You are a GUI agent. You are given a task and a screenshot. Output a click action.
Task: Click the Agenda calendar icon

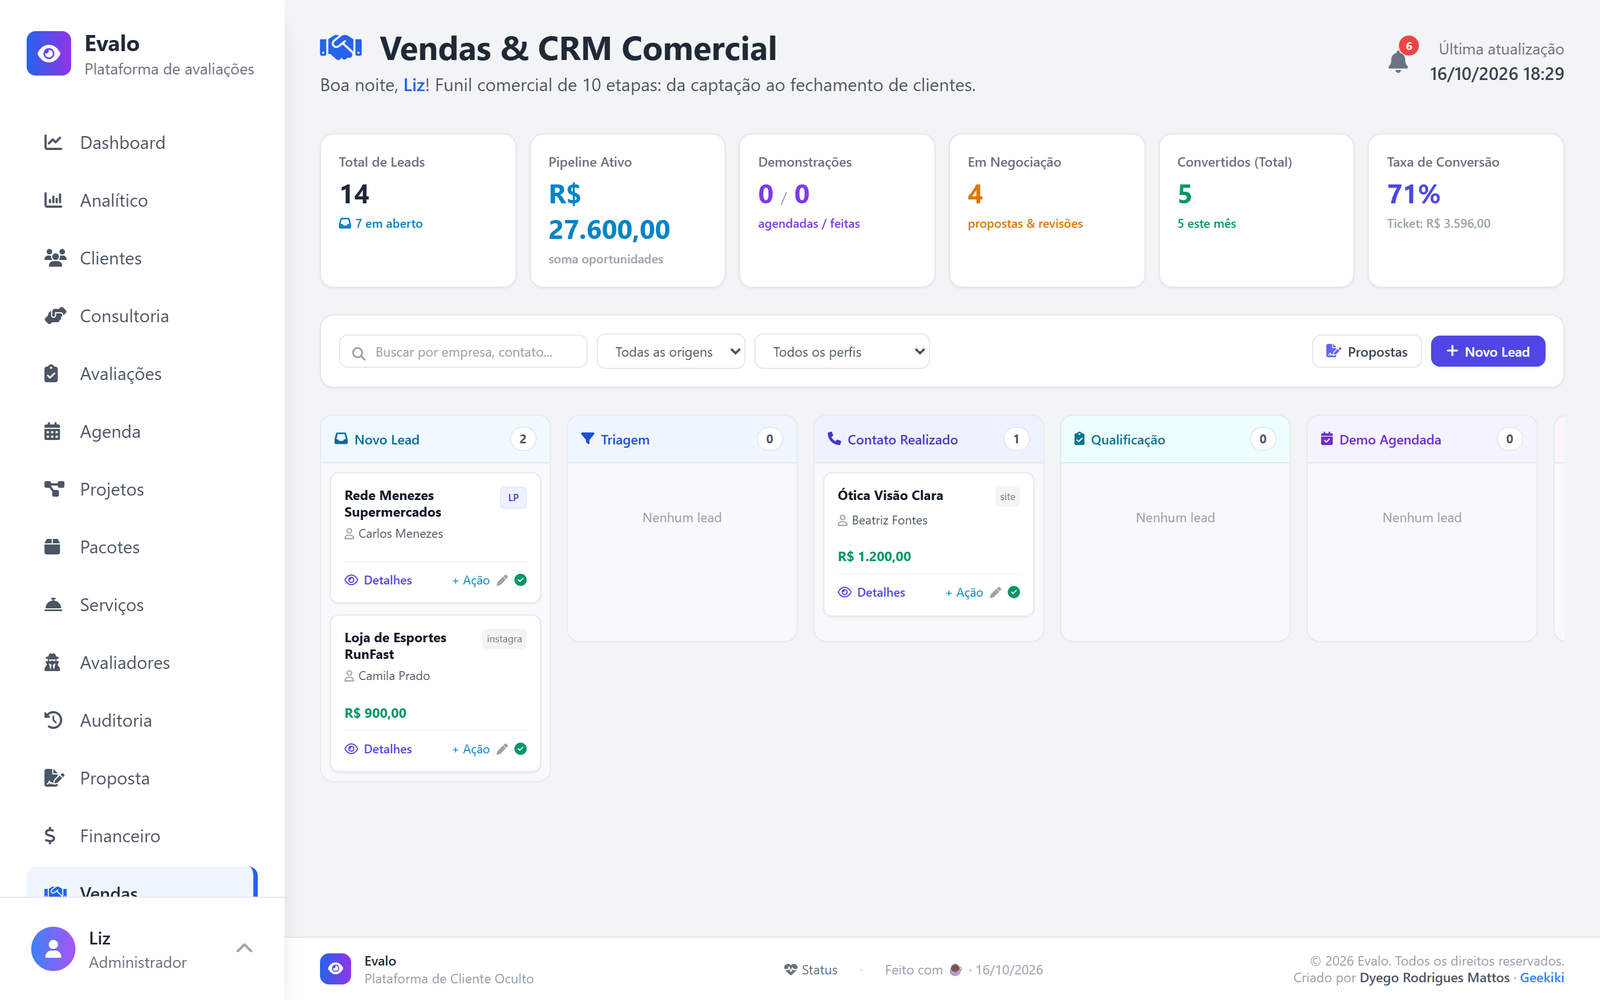(x=53, y=432)
